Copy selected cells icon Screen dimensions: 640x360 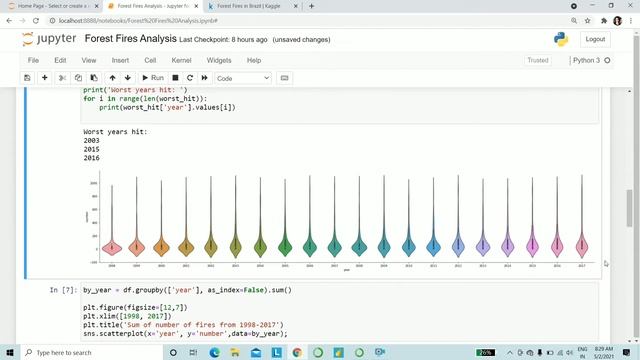coord(78,78)
